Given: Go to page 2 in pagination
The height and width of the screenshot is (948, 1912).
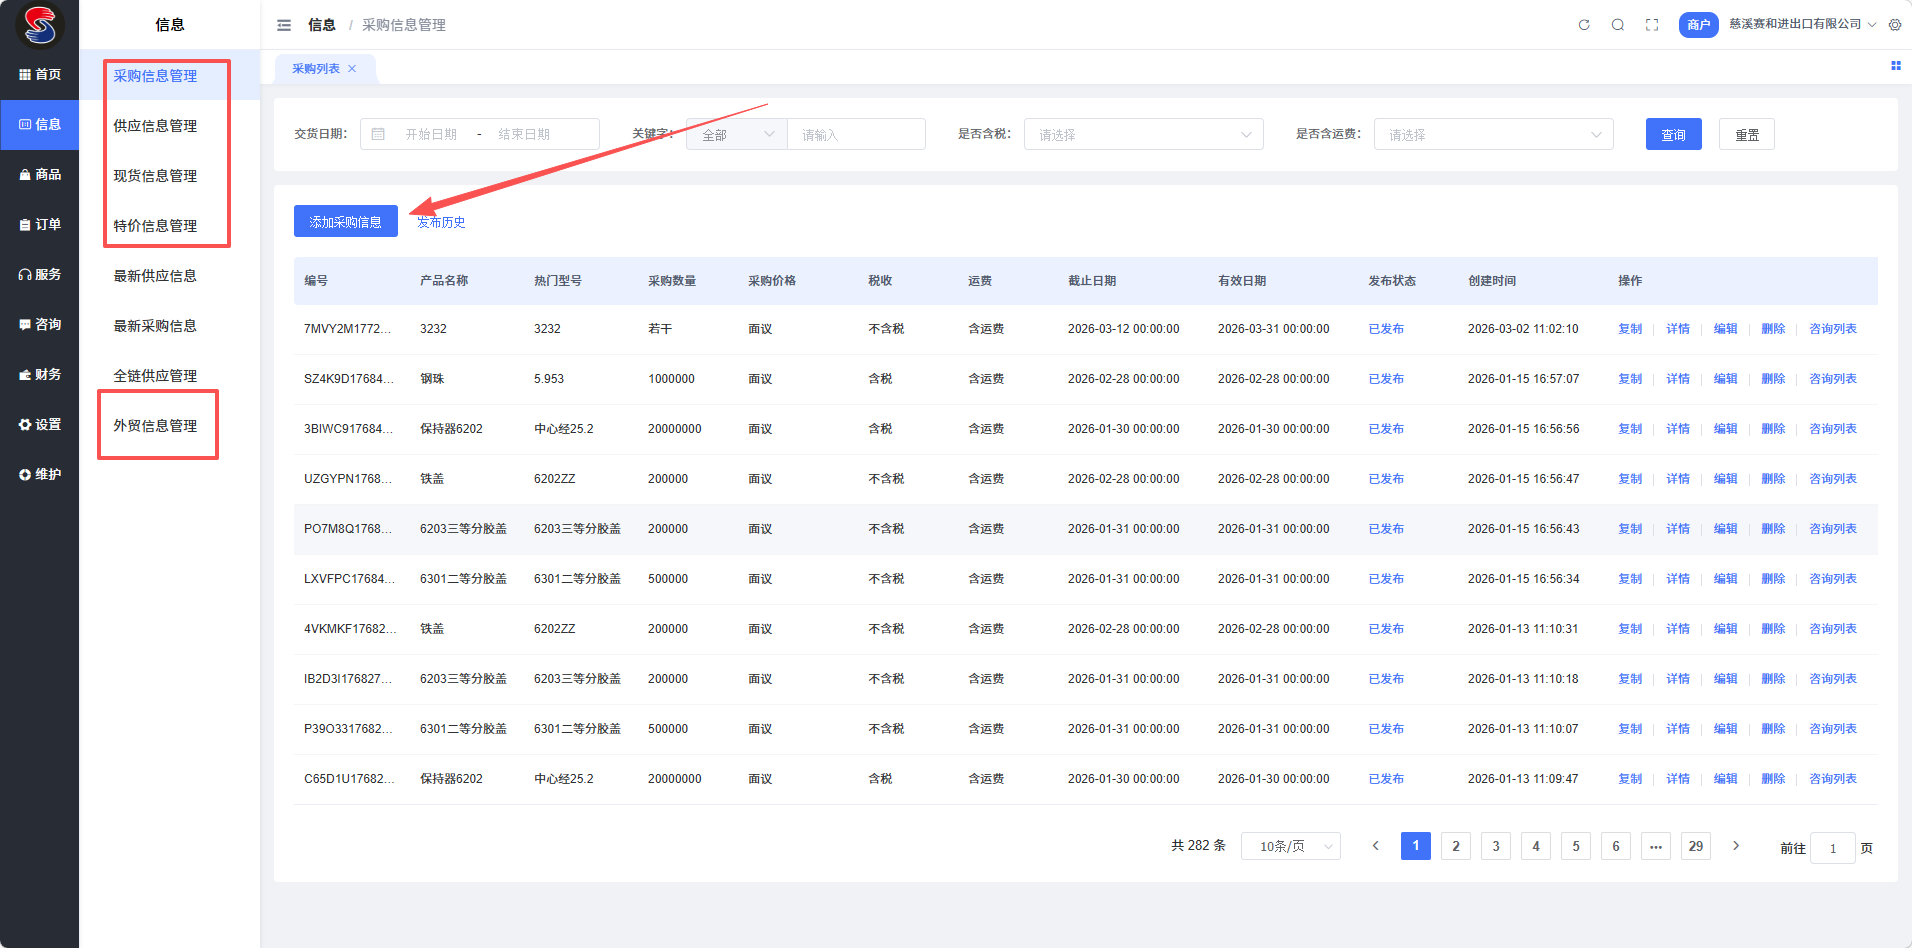Looking at the screenshot, I should click(x=1455, y=846).
